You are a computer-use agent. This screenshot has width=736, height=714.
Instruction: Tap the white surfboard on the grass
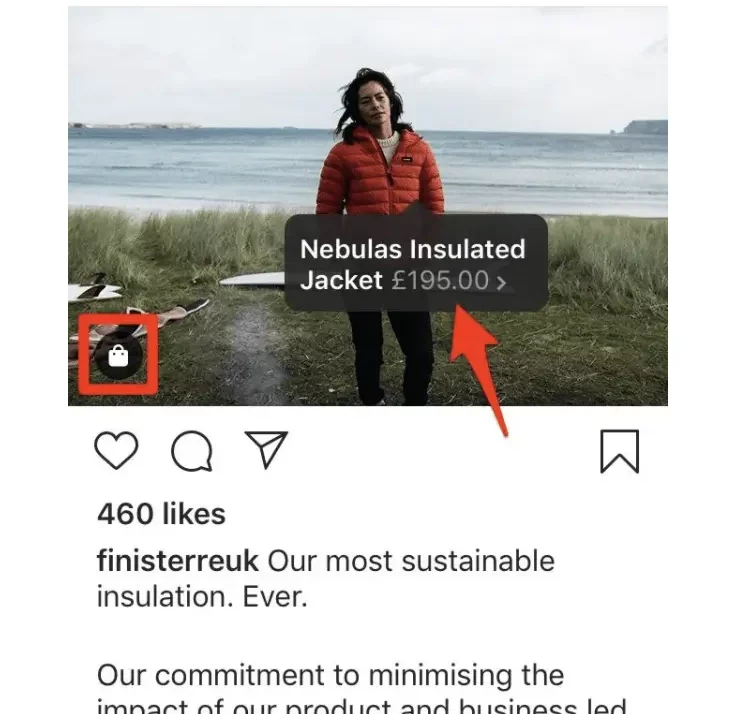pos(253,280)
